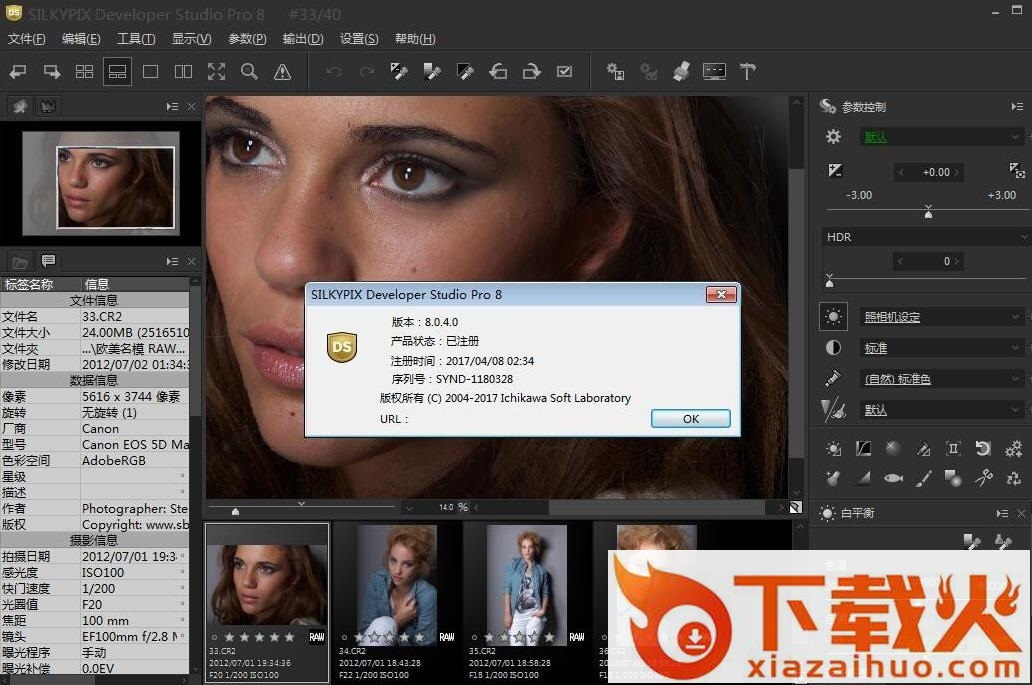The image size is (1032, 685).
Task: Open the scissors trimming tool icon
Action: tap(983, 478)
